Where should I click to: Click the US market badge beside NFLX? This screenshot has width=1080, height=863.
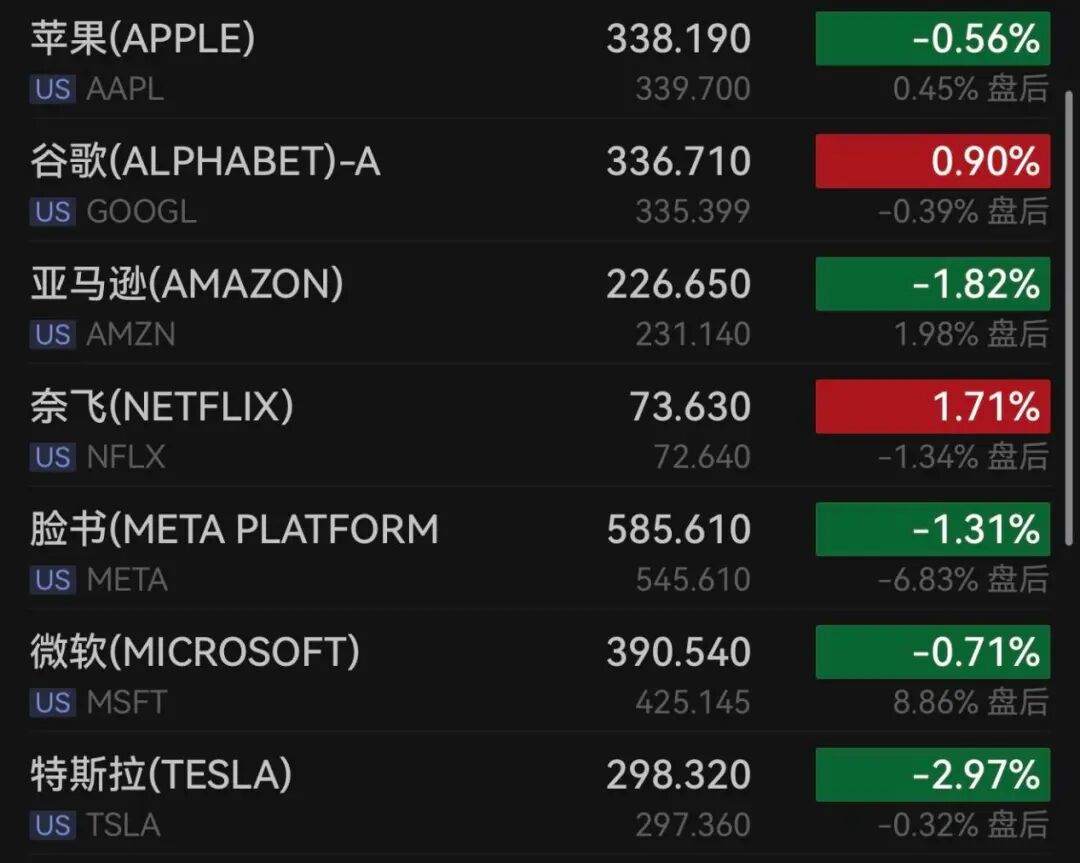pos(52,457)
